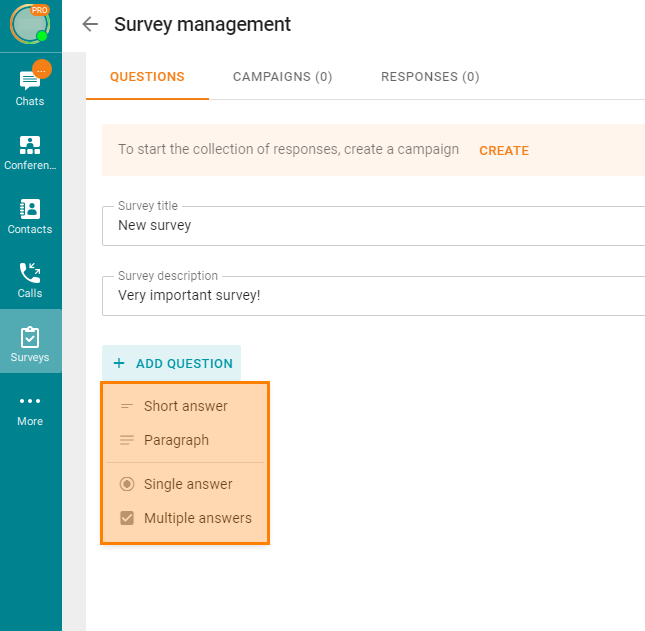
Task: Choose Single answer question type
Action: click(x=185, y=484)
